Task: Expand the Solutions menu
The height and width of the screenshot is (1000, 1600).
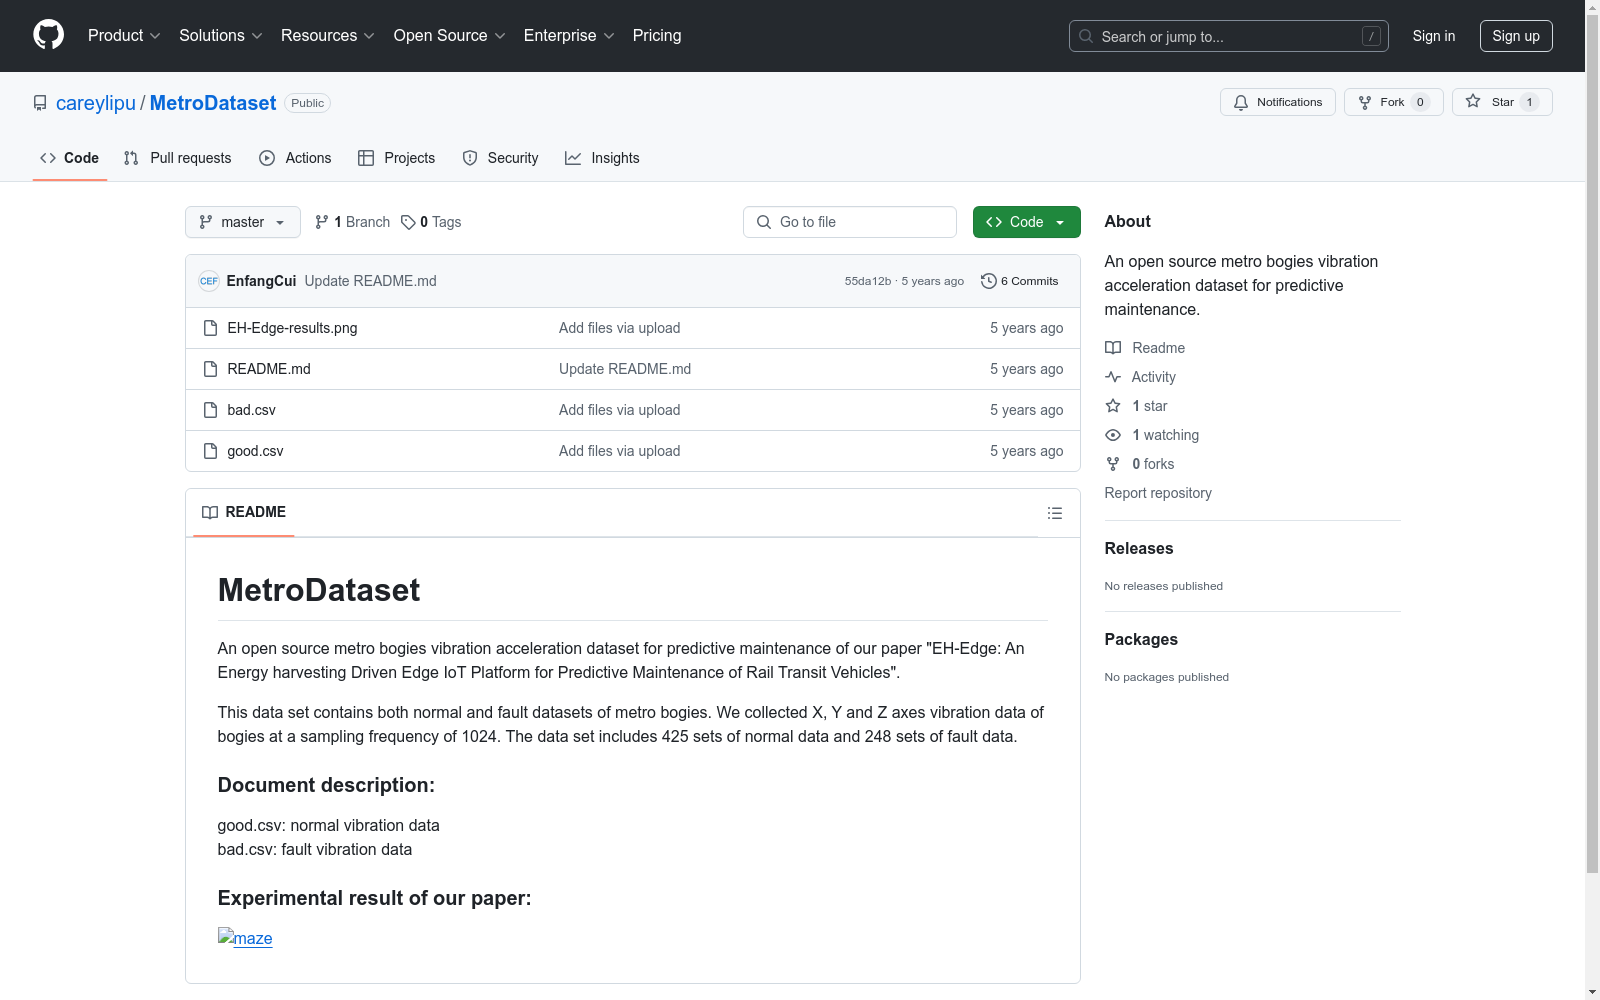Action: pyautogui.click(x=221, y=36)
